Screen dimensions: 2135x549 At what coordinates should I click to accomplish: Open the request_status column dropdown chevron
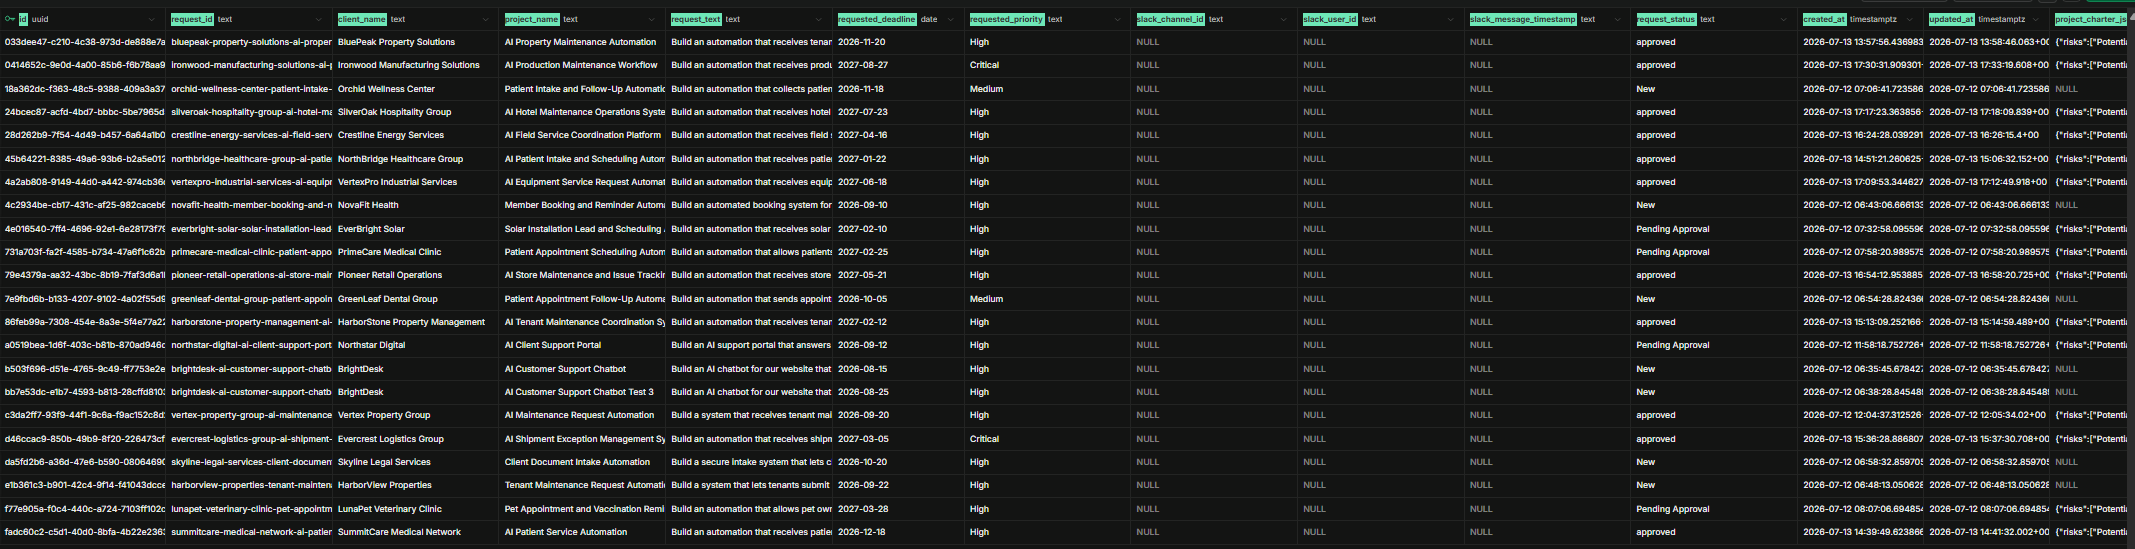tap(1784, 19)
